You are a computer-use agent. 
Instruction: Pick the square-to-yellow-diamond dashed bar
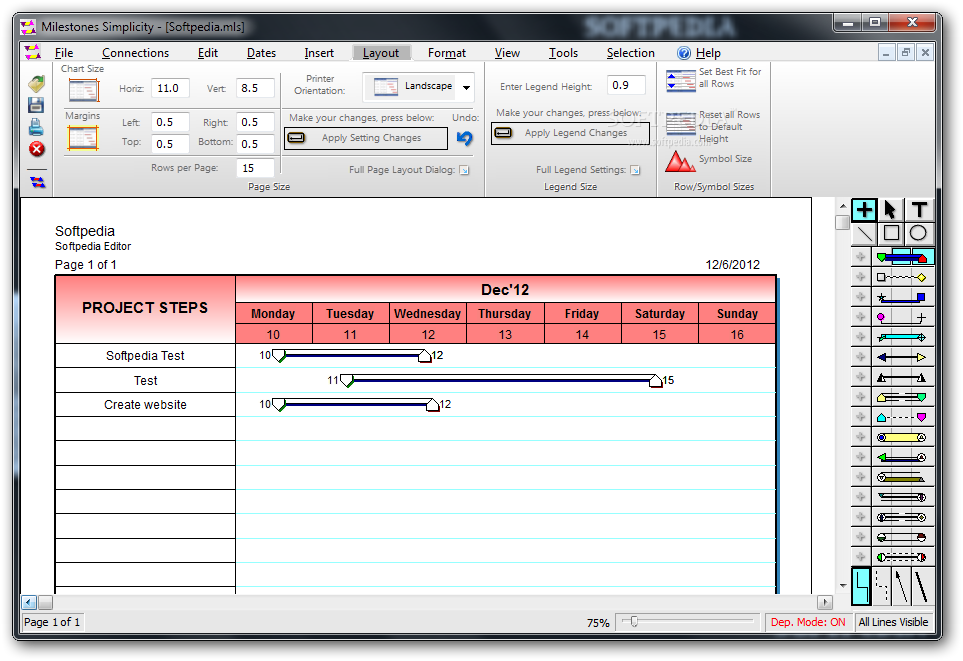(x=902, y=278)
